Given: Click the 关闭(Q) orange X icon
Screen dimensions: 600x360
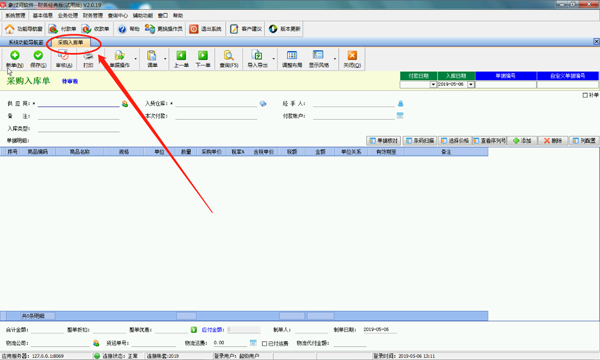Looking at the screenshot, I should click(352, 56).
